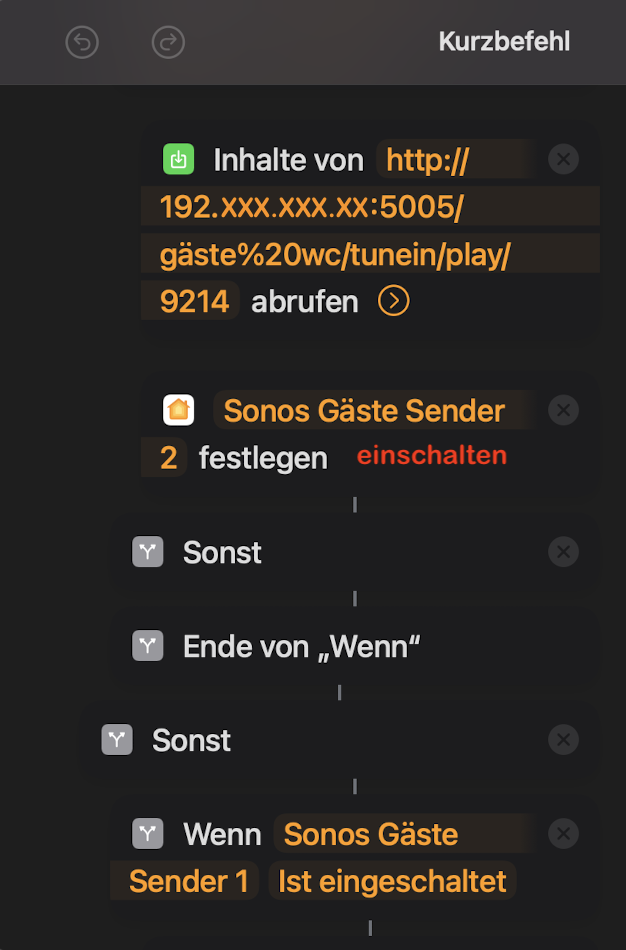Remove the Sonos Gäste Sender 2 action
This screenshot has width=626, height=950.
tap(564, 410)
